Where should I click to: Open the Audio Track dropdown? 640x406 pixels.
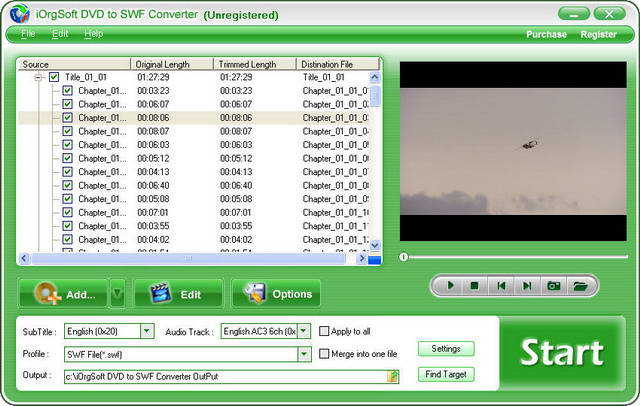304,331
